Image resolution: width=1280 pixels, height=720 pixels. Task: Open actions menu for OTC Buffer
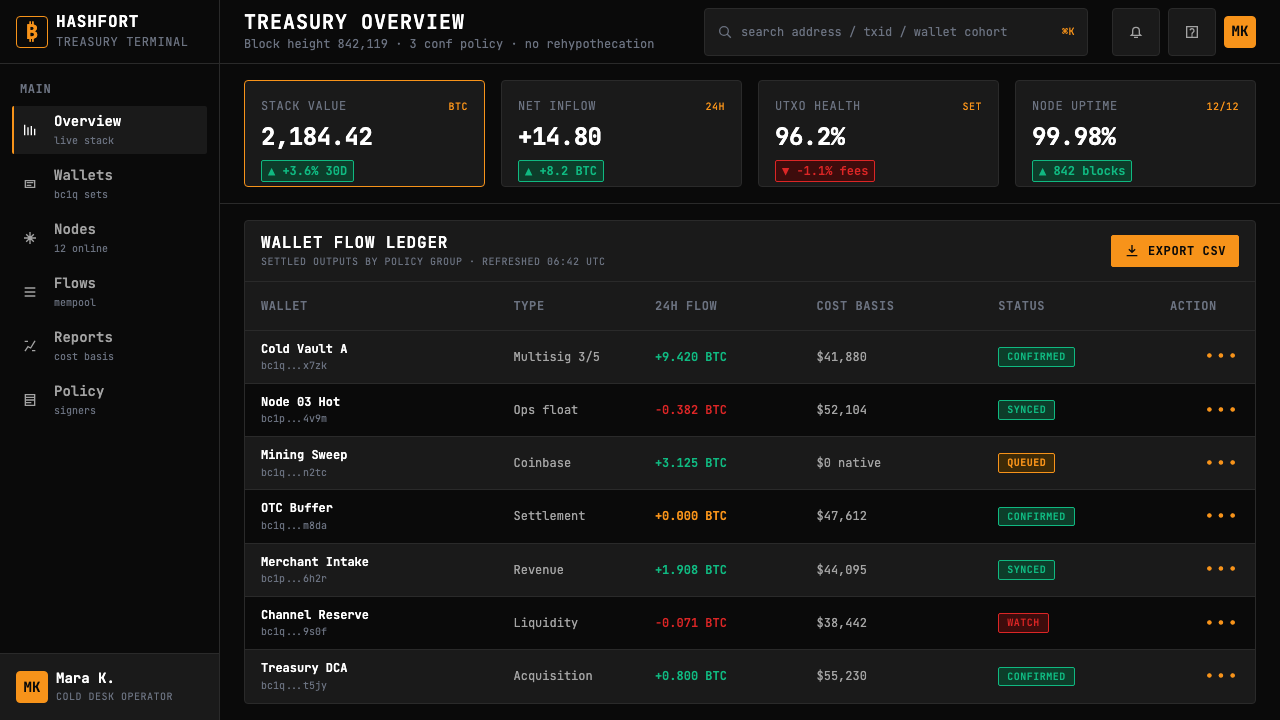point(1221,516)
